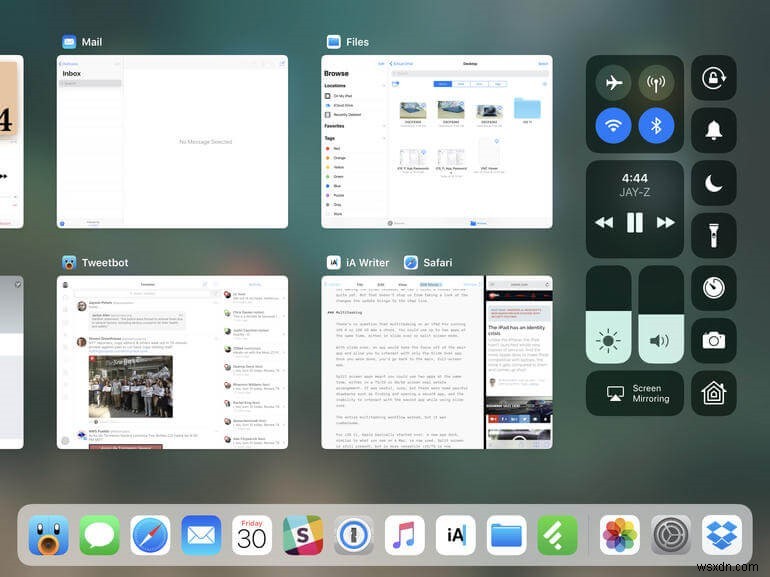Image resolution: width=770 pixels, height=577 pixels.
Task: Open Photos app in the dock
Action: 620,535
